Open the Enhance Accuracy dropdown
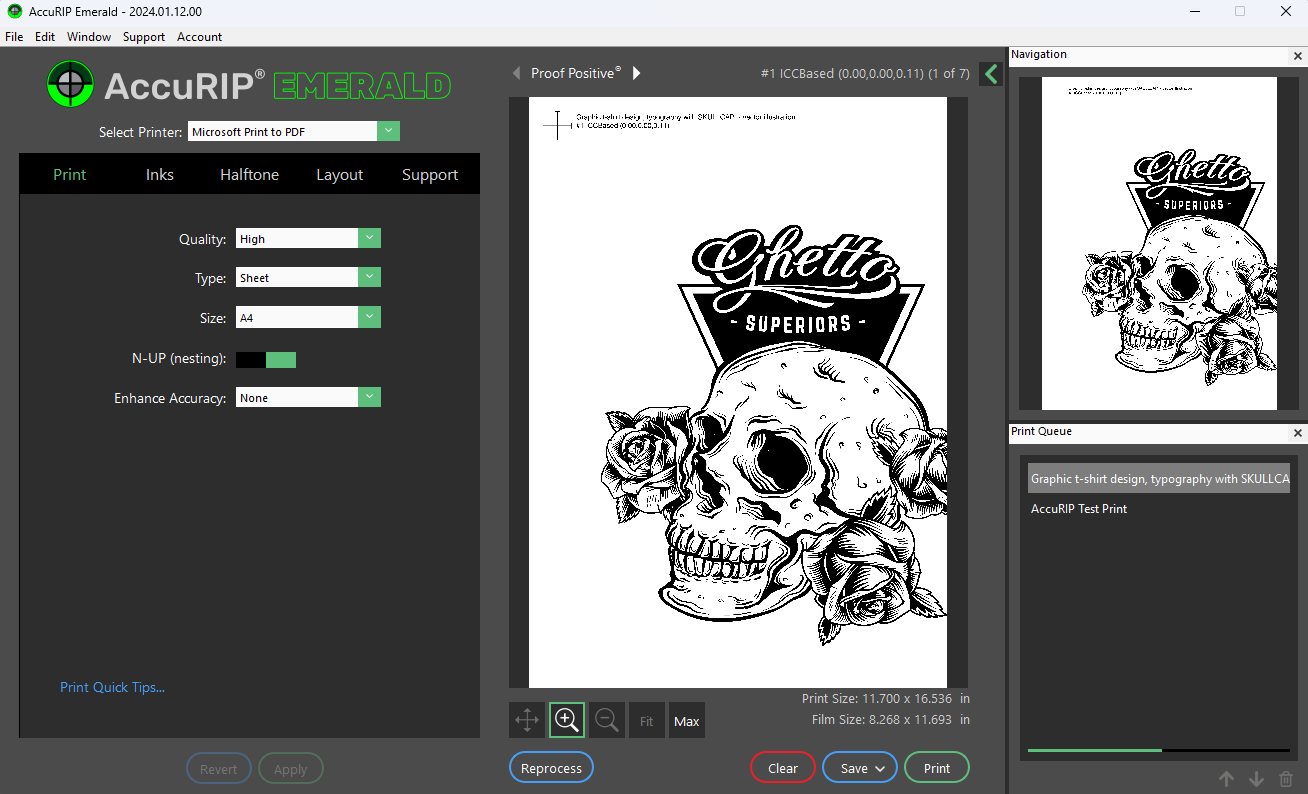The width and height of the screenshot is (1308, 794). click(370, 397)
